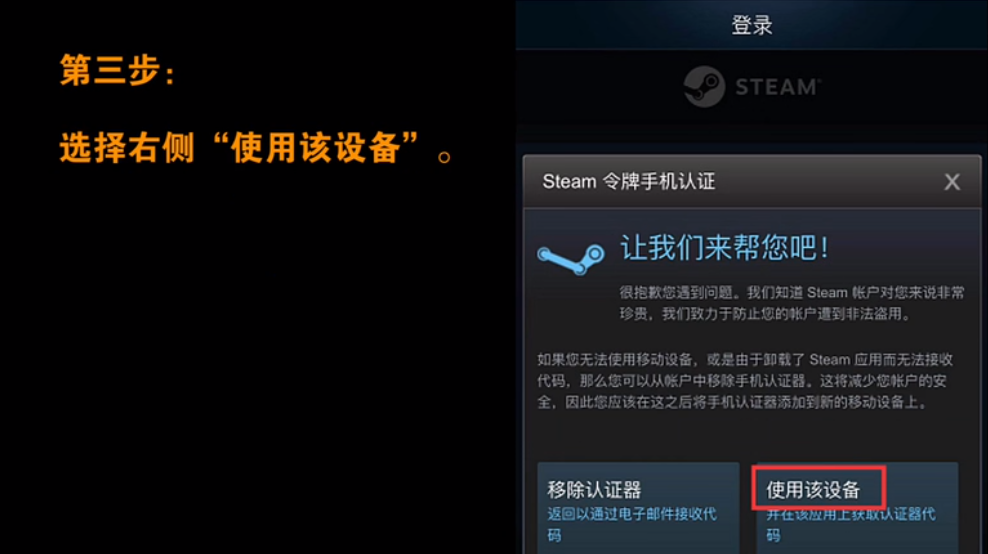This screenshot has height=554, width=988.
Task: Click the orange quoted phrase “使用该设备”
Action: (315, 148)
